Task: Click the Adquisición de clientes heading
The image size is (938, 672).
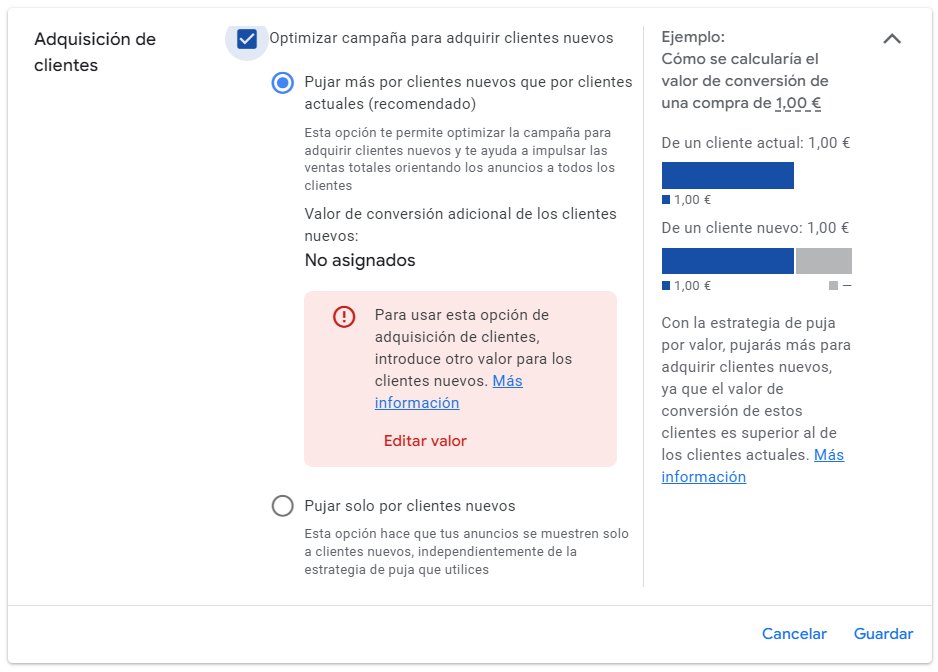Action: pos(95,52)
